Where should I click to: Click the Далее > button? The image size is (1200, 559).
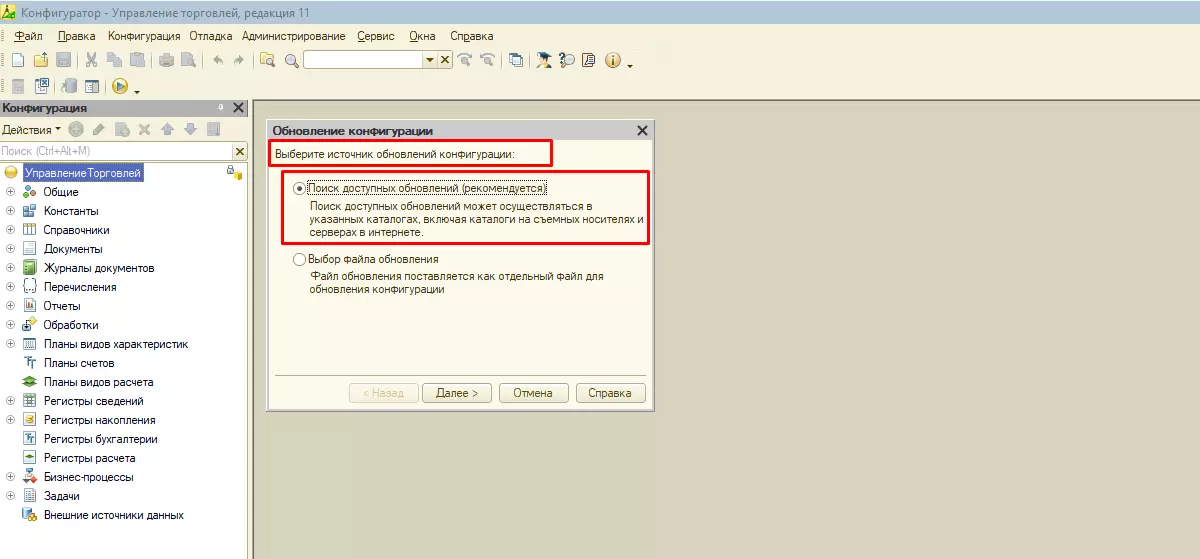point(457,393)
